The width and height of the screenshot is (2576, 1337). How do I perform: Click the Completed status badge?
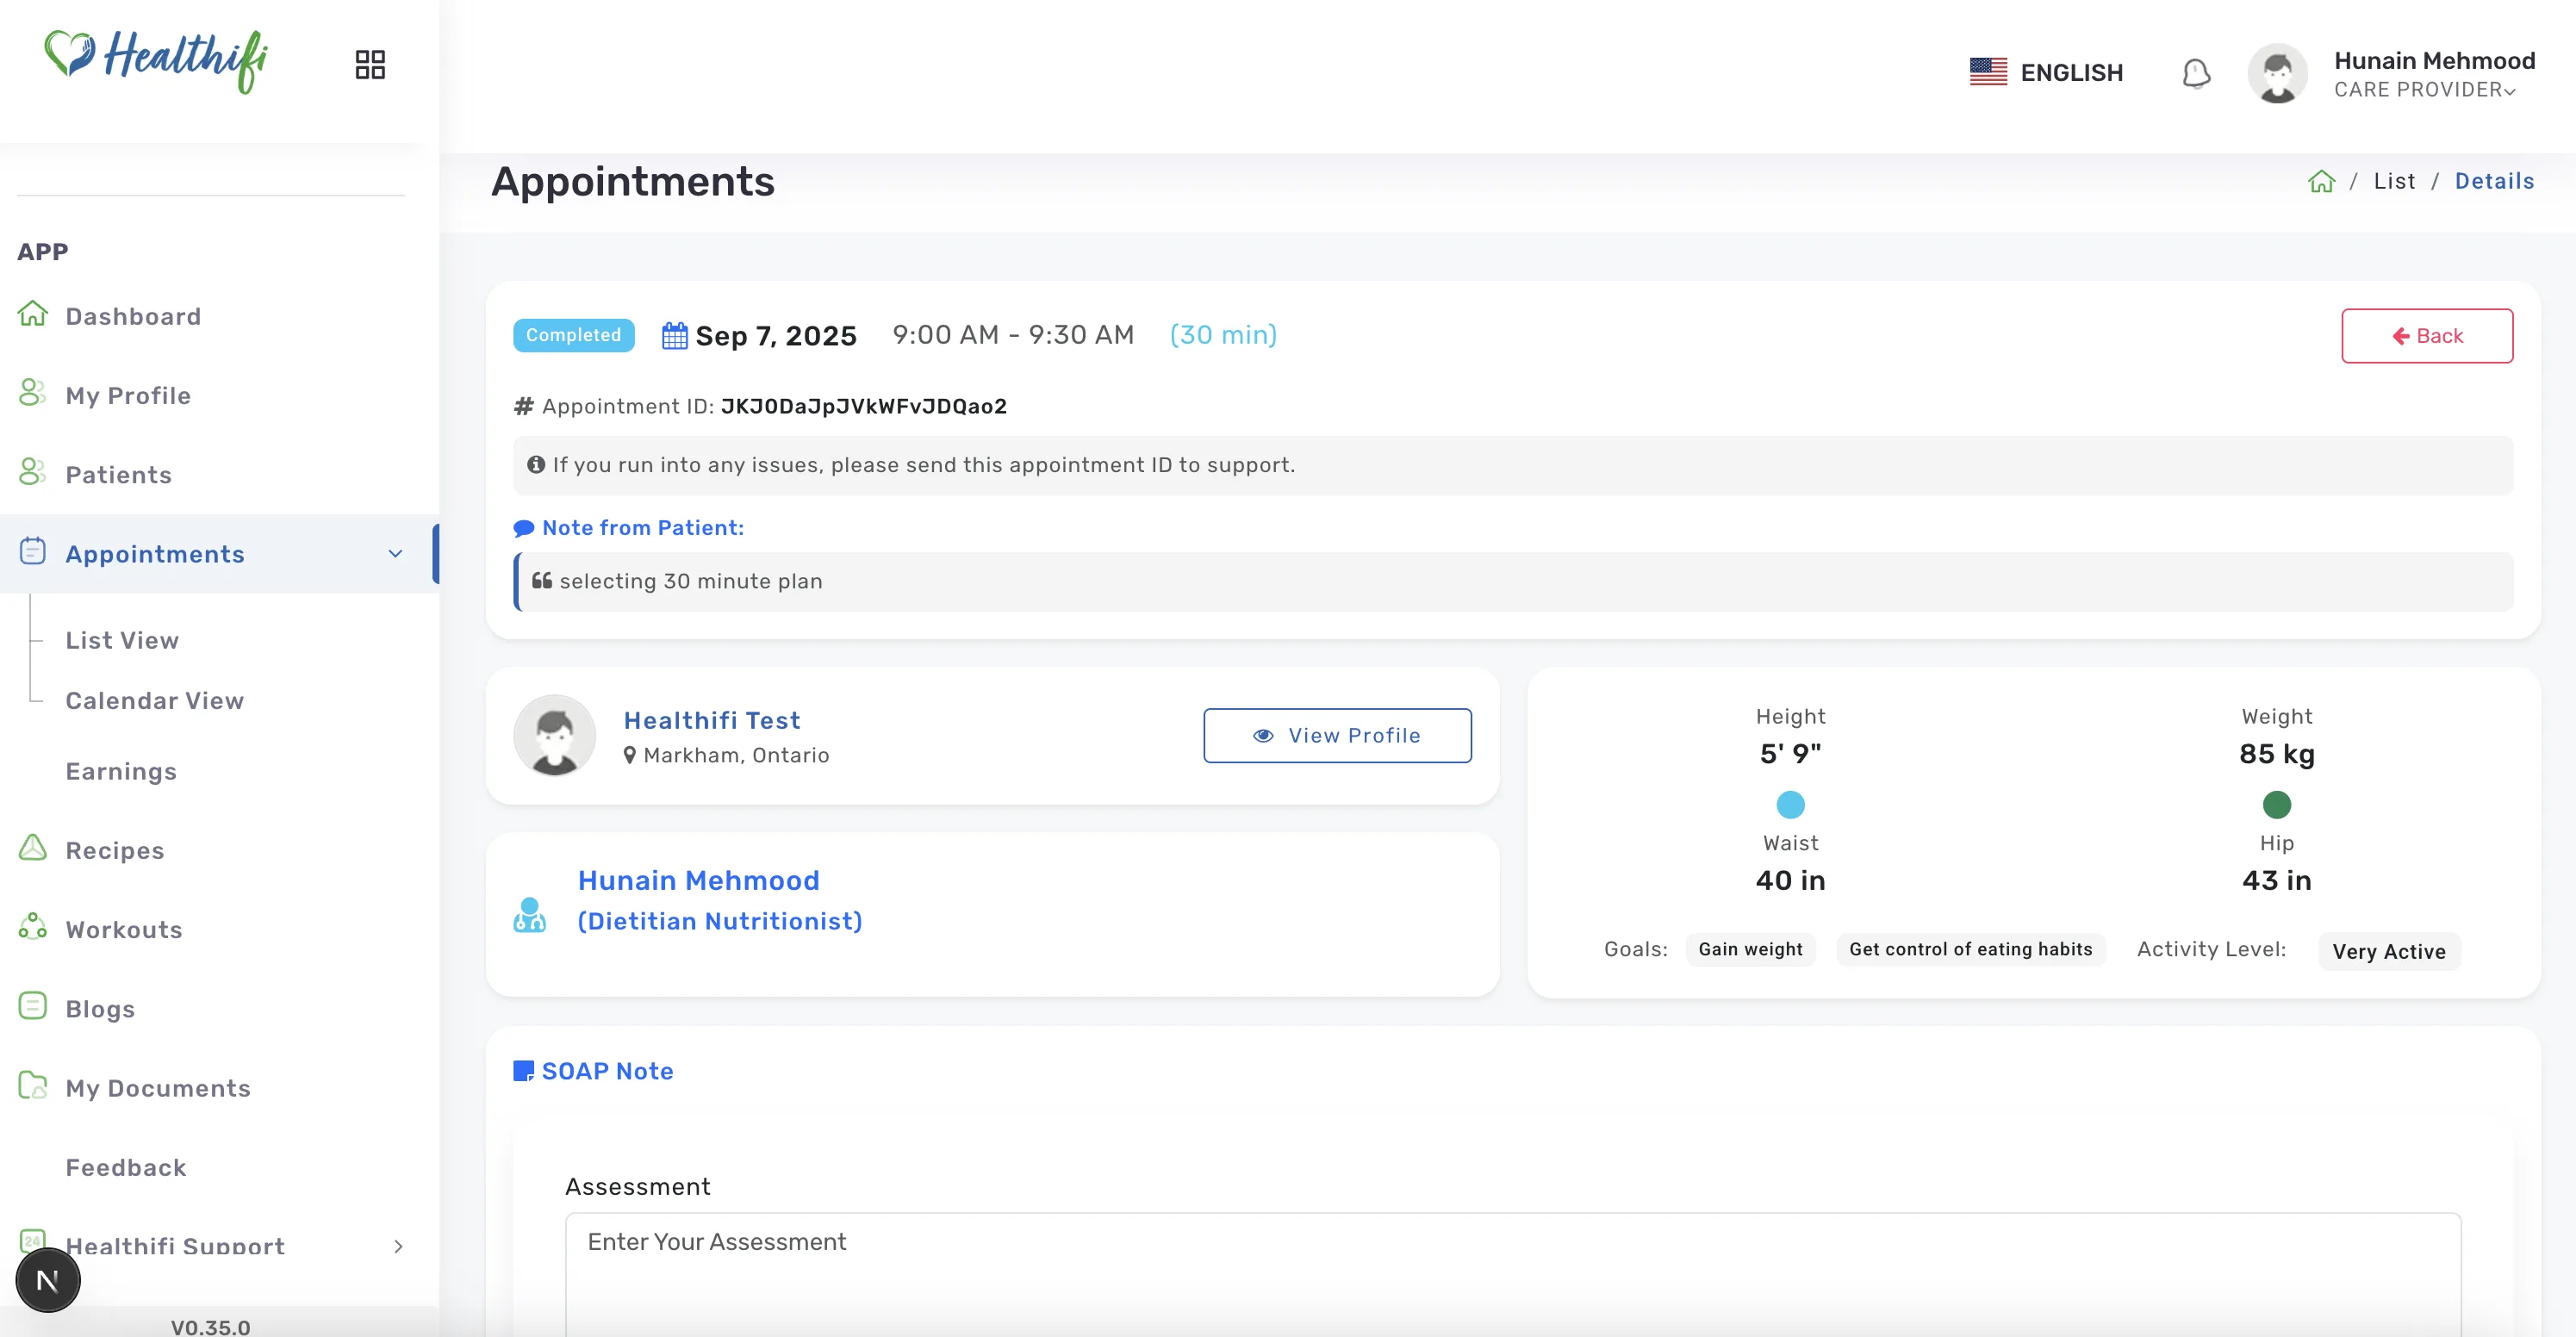pos(573,335)
